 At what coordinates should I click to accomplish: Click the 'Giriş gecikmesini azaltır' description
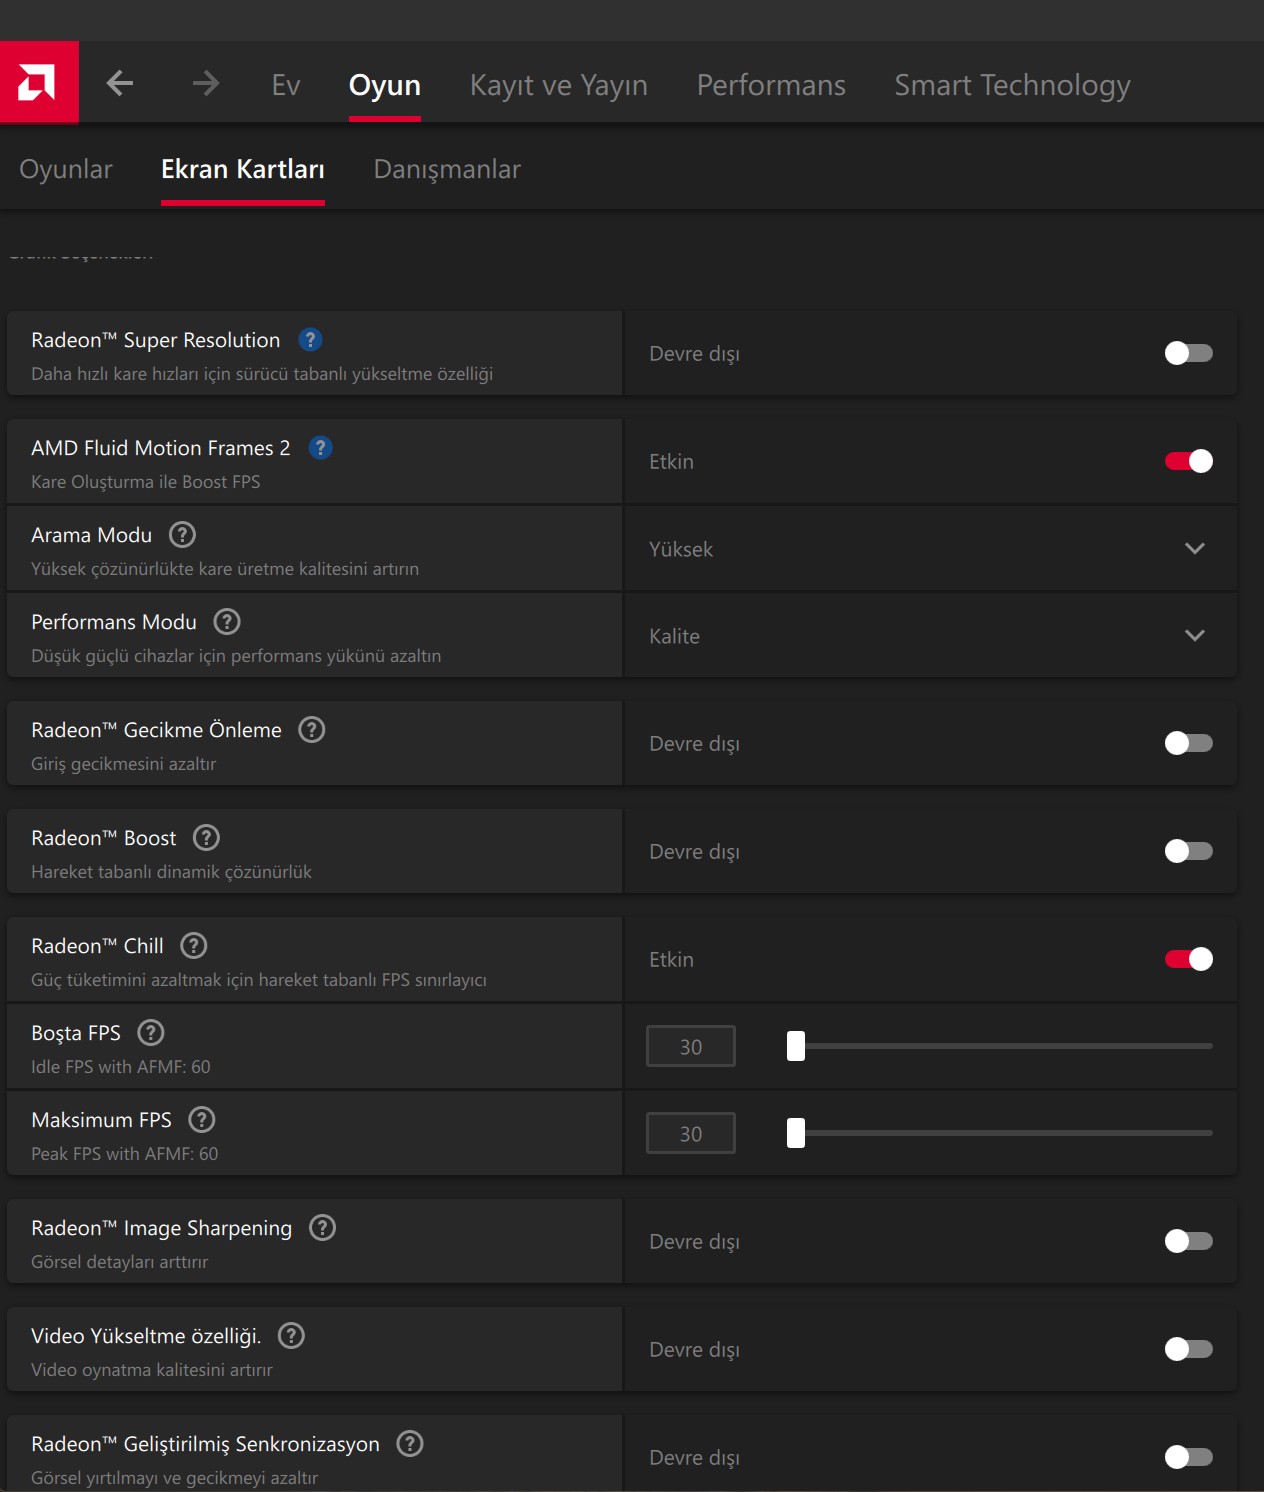124,764
